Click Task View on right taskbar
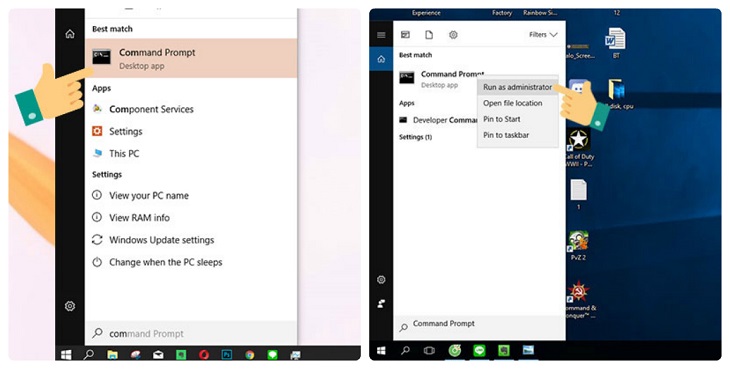Viewport: 730px width, 369px height. click(x=429, y=350)
